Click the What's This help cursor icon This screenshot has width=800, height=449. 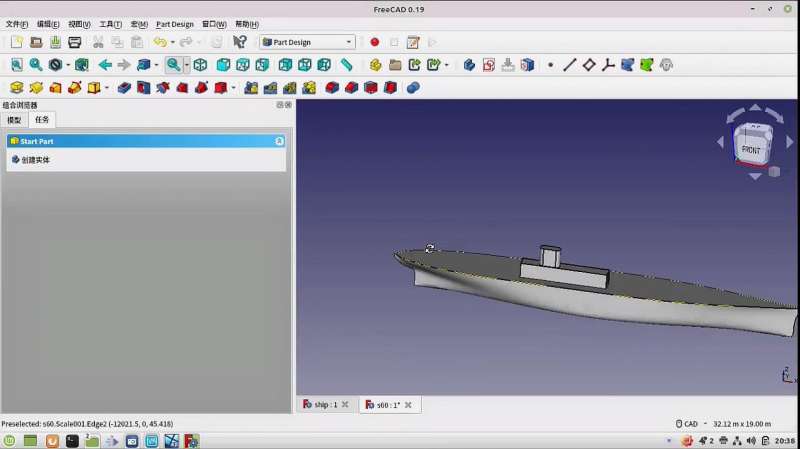tap(240, 42)
